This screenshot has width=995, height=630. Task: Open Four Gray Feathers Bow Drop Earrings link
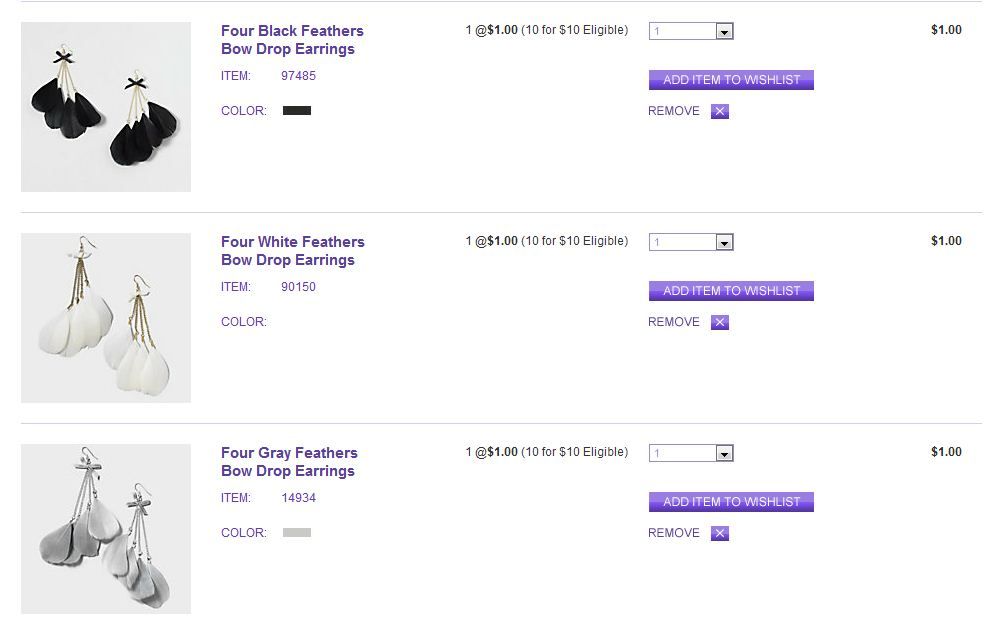289,462
